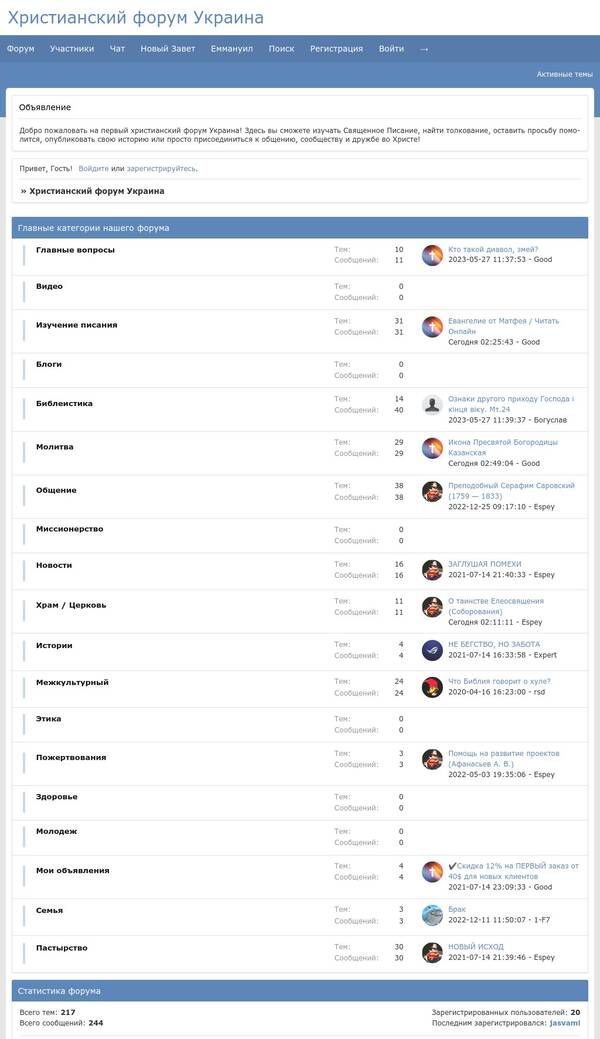Click the Войдите link in guest greeting
Screen dimensions: 600x1039
[x=93, y=169]
